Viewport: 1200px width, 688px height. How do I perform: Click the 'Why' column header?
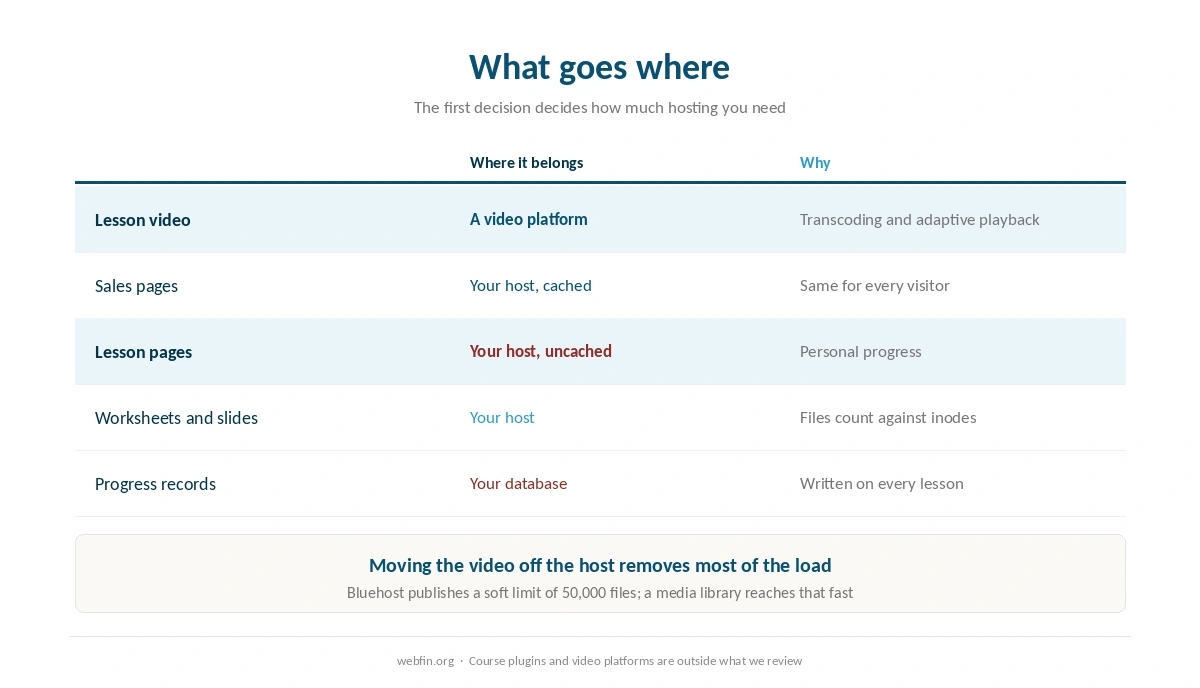click(x=815, y=163)
